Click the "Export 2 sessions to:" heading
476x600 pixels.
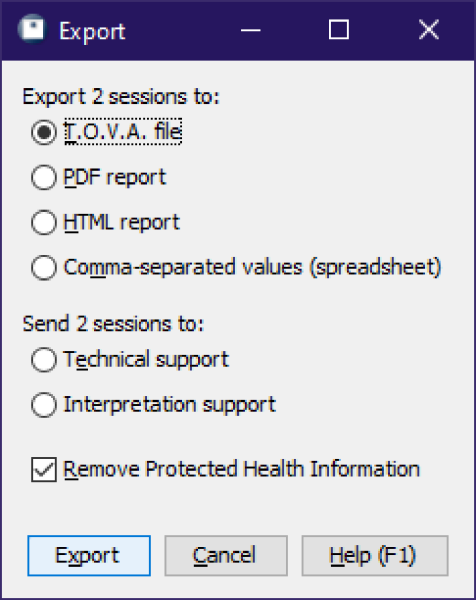[121, 97]
